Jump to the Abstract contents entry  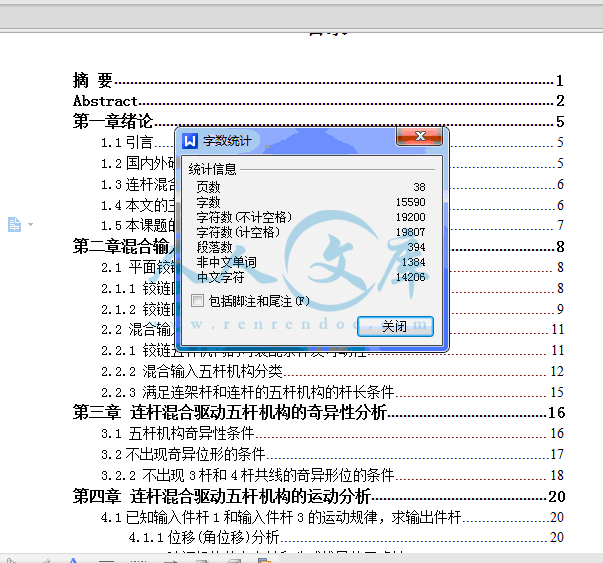click(318, 101)
